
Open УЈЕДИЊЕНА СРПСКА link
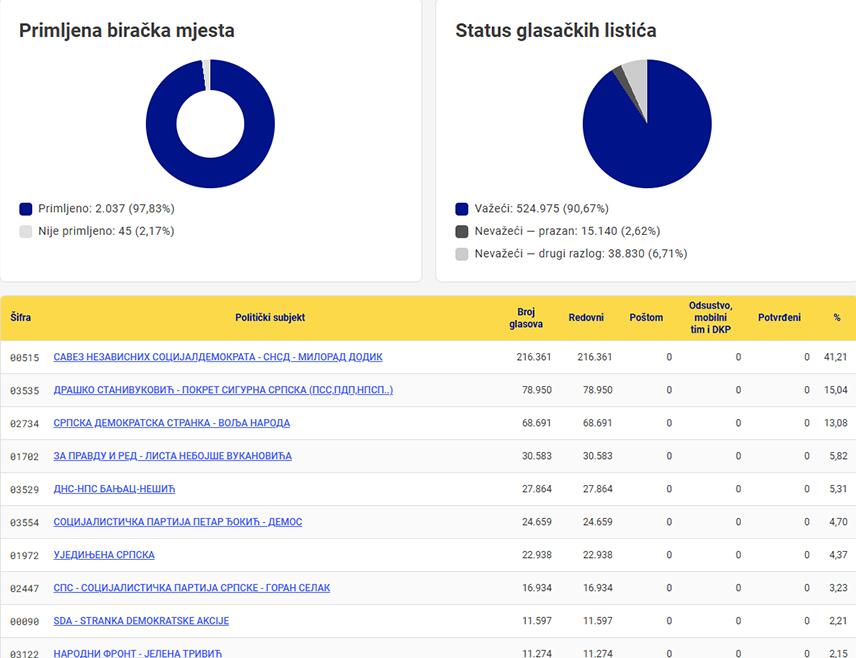click(x=104, y=555)
